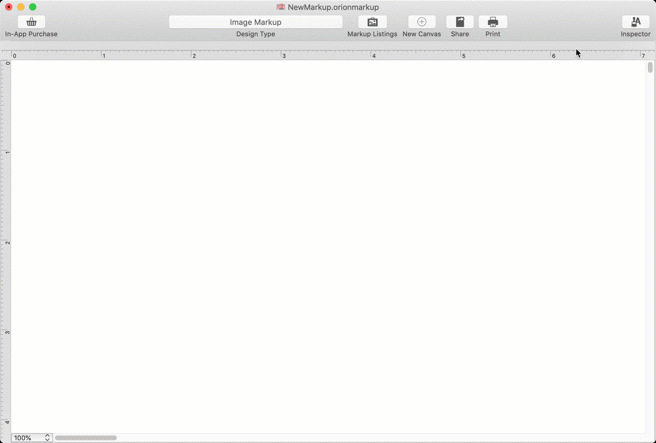Click the Share toolbar icon

tap(460, 22)
